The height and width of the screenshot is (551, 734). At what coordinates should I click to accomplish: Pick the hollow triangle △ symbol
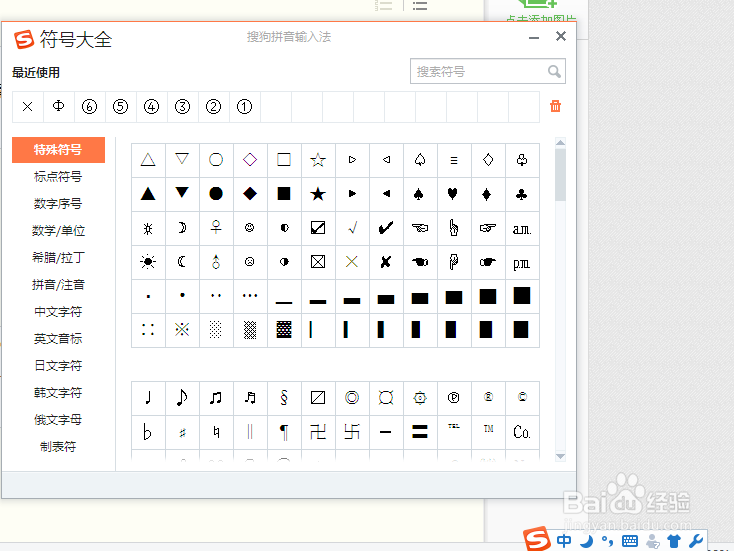(148, 160)
